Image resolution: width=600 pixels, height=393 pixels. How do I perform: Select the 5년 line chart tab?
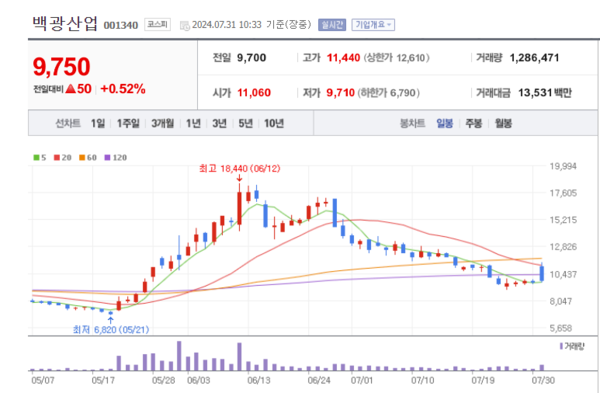click(x=246, y=123)
